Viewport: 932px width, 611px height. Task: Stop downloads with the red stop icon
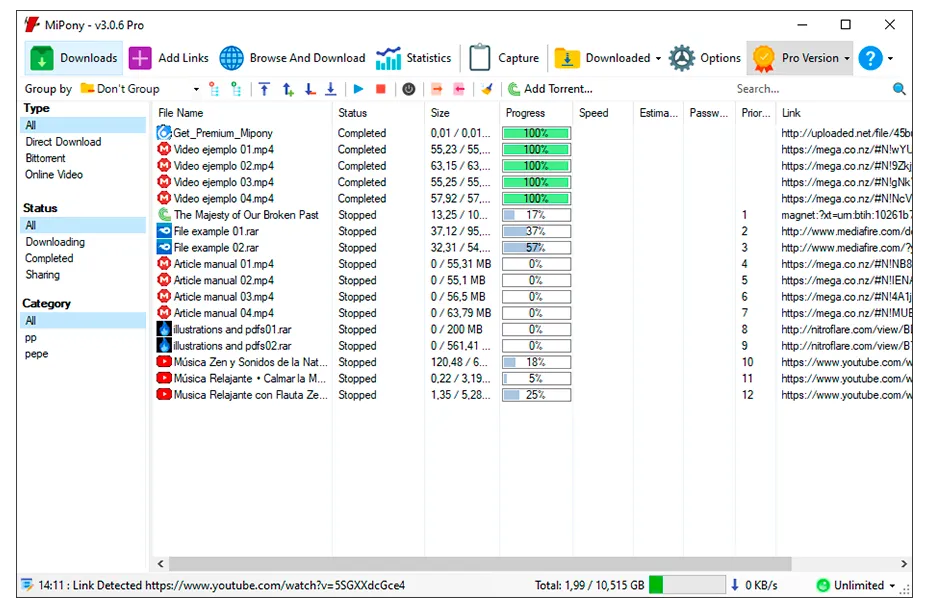pyautogui.click(x=381, y=89)
